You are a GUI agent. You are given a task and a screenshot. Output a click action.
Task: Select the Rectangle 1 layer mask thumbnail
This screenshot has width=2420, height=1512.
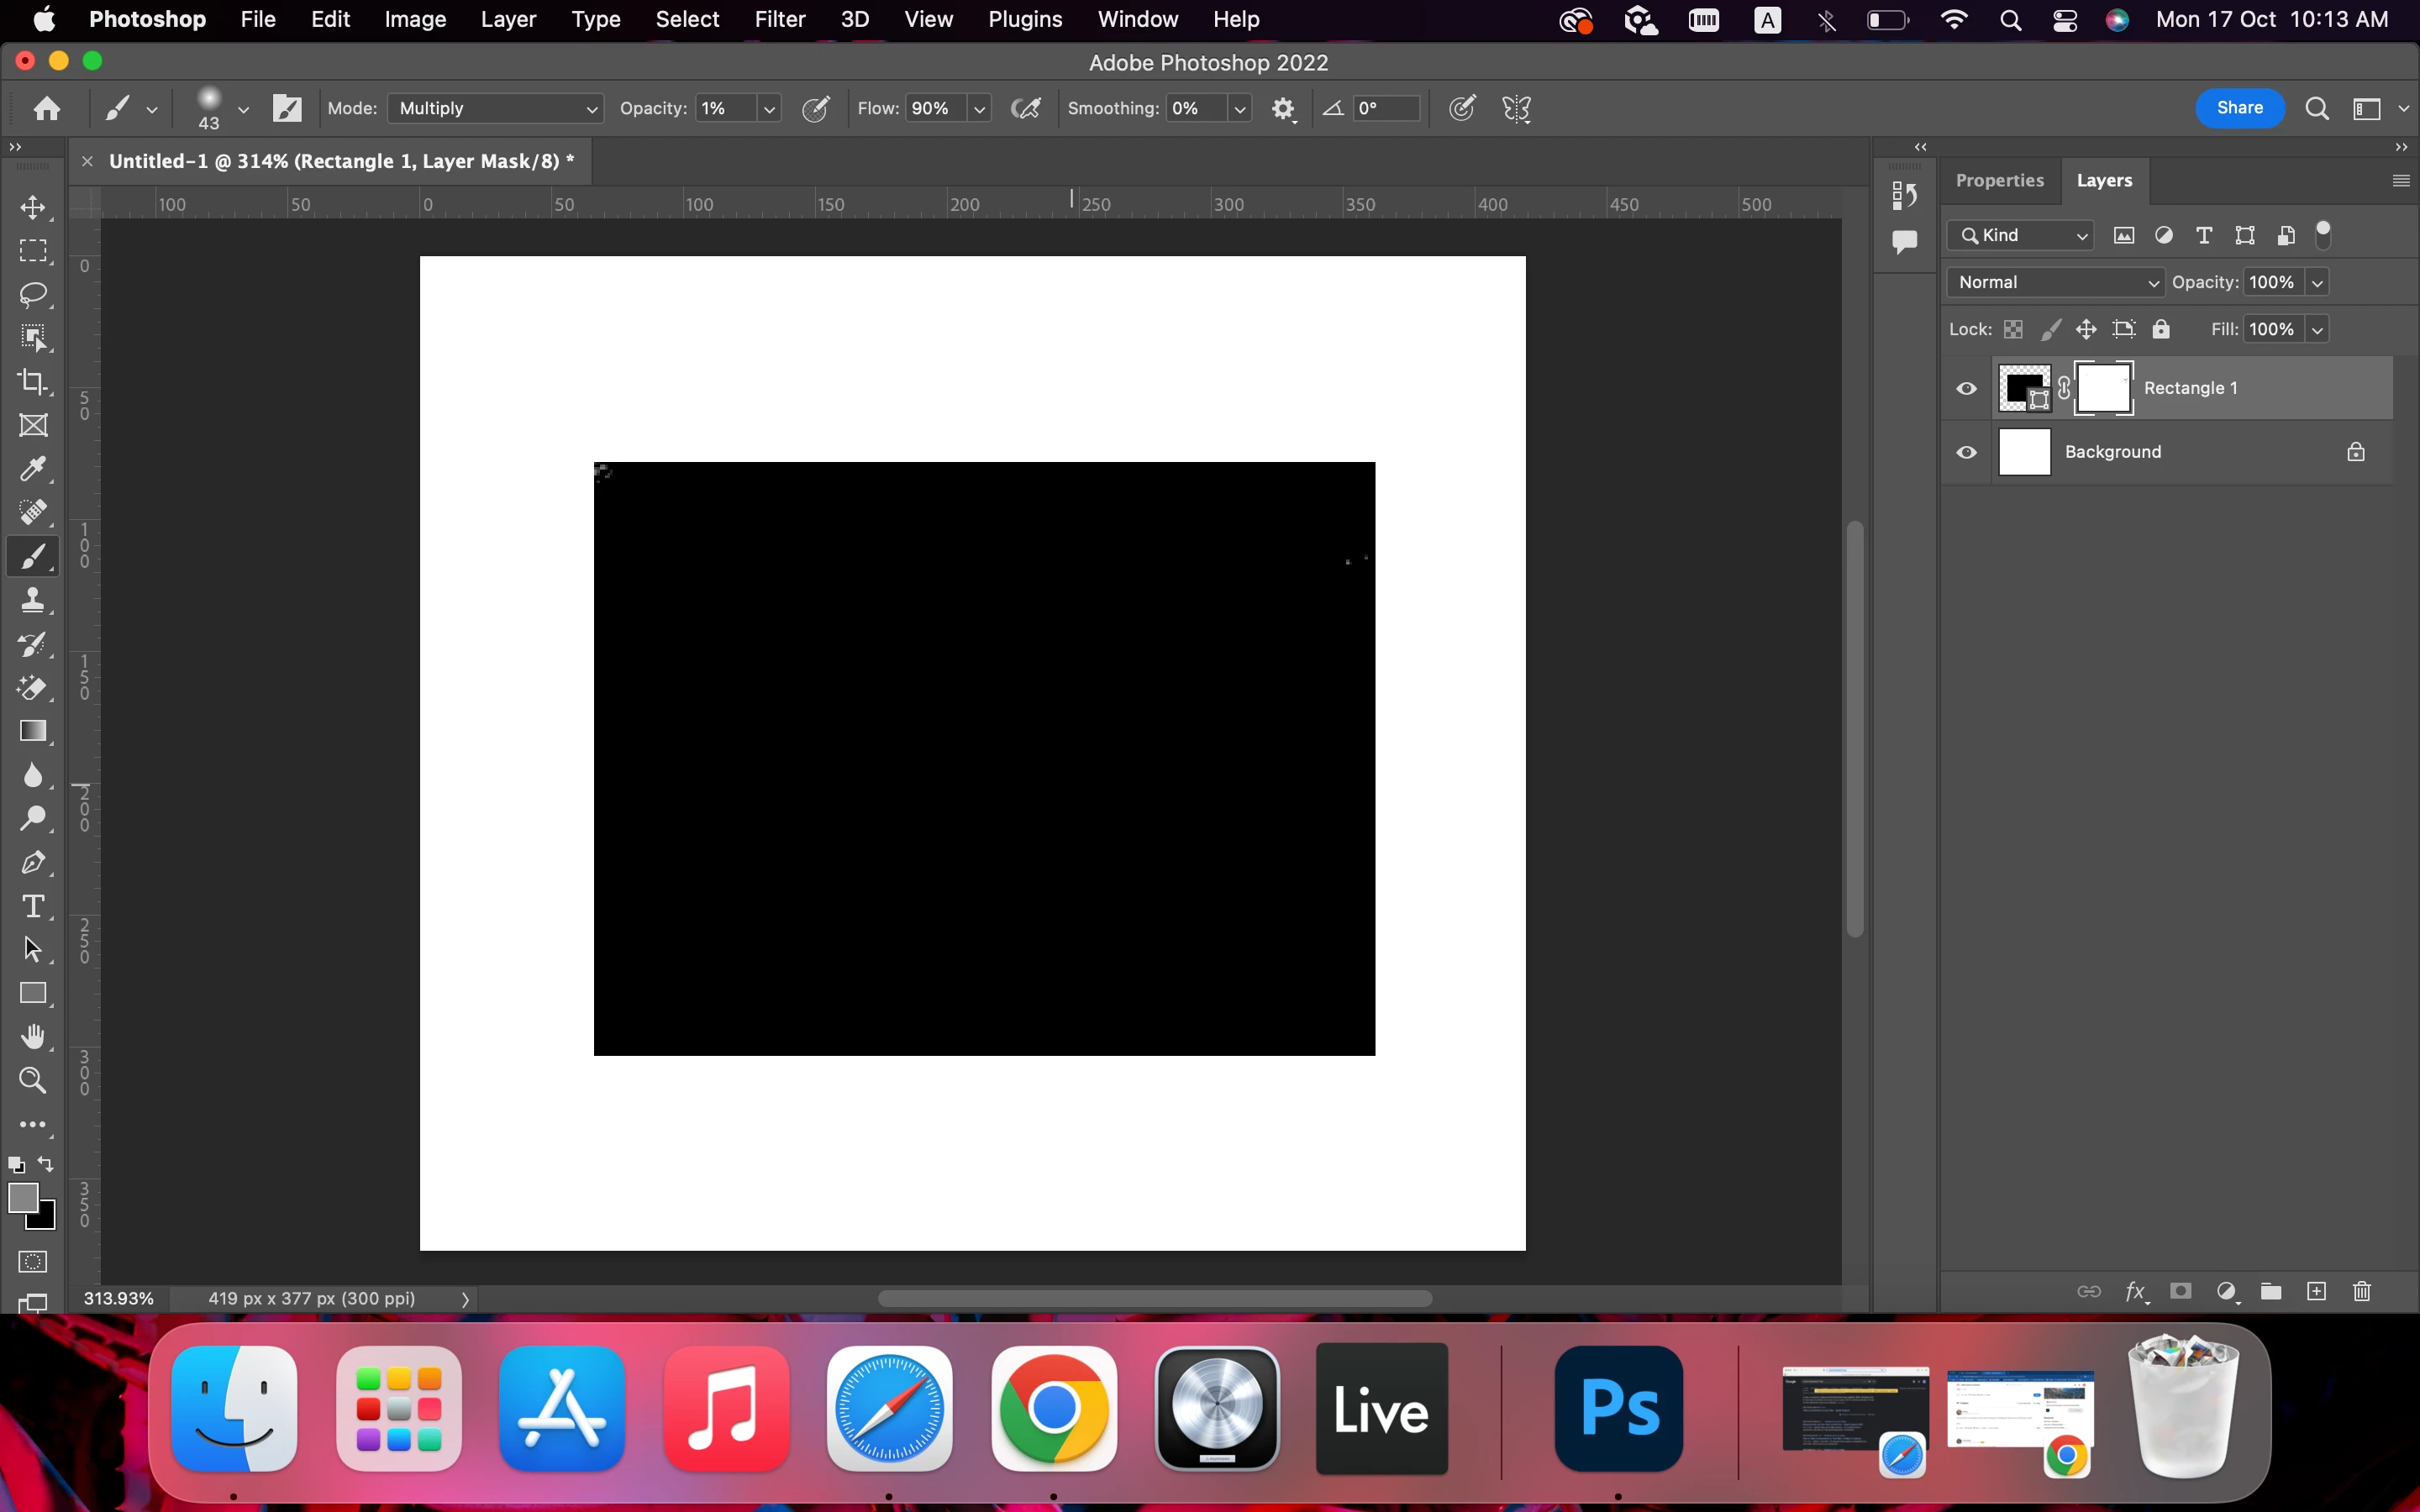tap(2103, 388)
